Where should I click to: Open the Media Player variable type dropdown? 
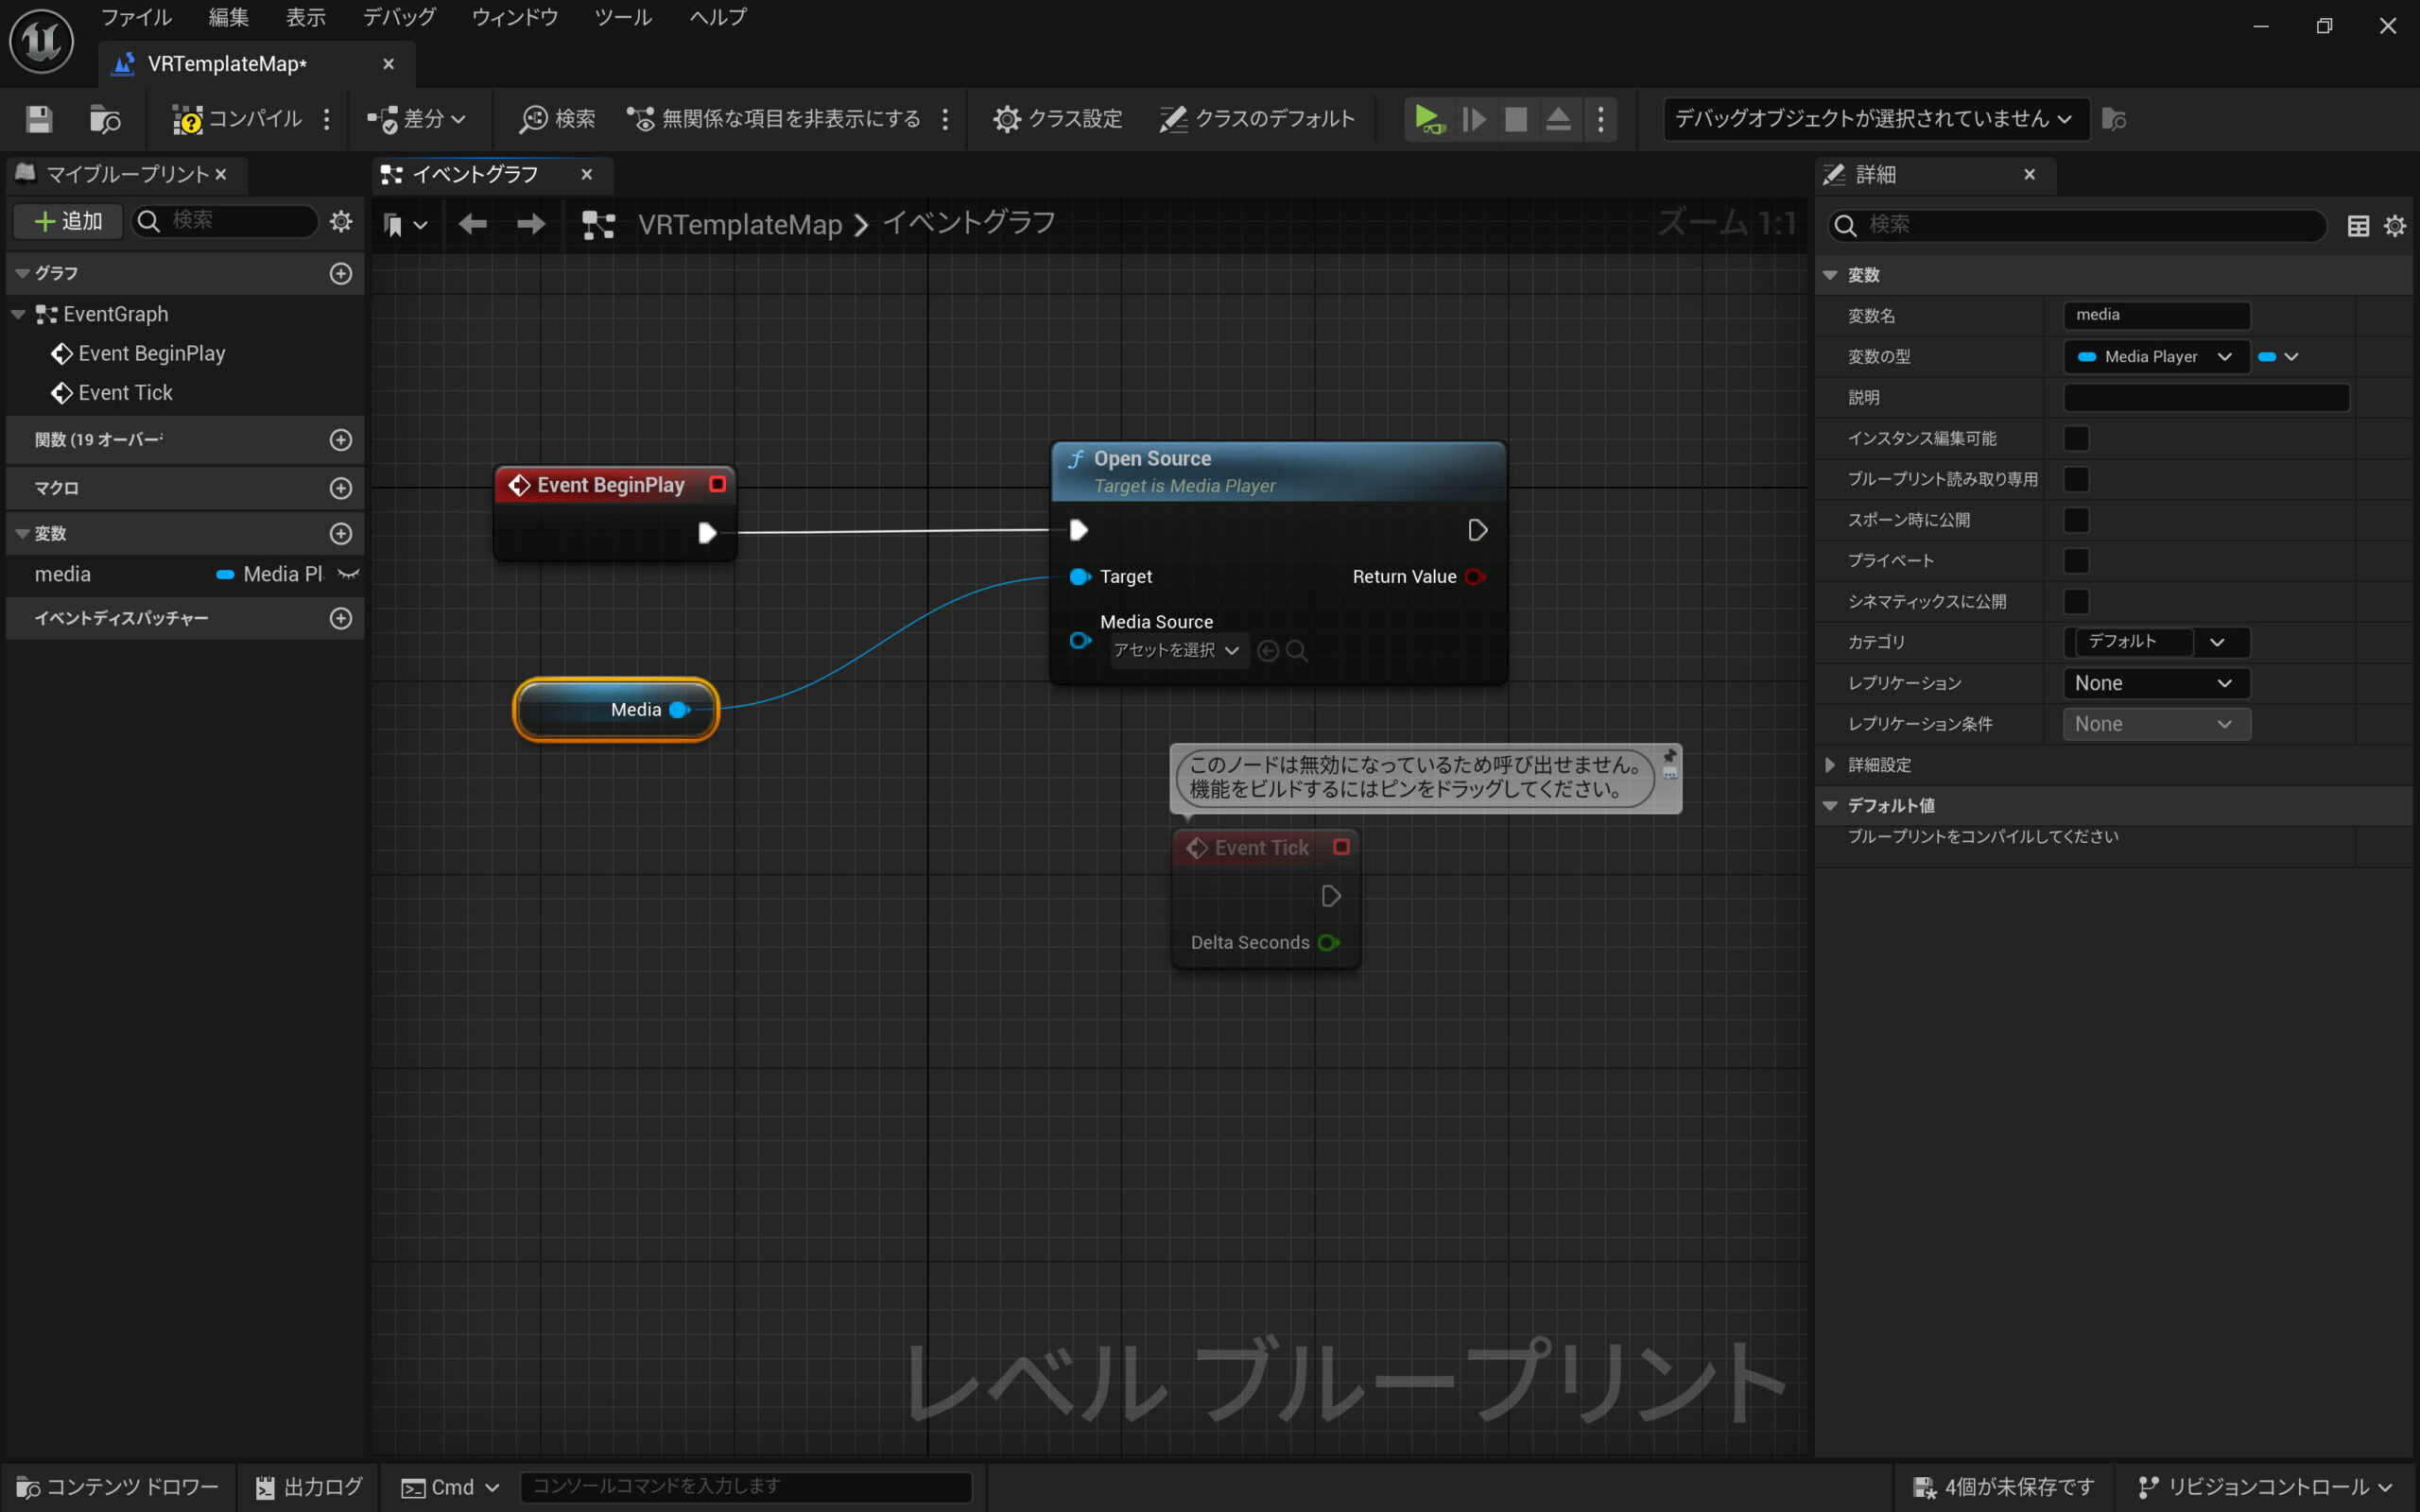pyautogui.click(x=2155, y=357)
